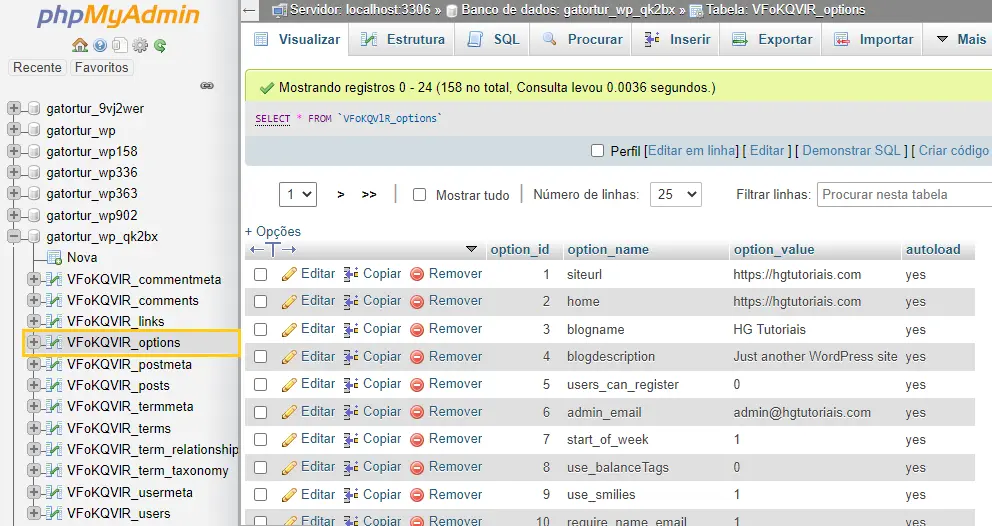Open the VFoKQVIR_options table in sidebar
This screenshot has width=992, height=526.
(123, 342)
